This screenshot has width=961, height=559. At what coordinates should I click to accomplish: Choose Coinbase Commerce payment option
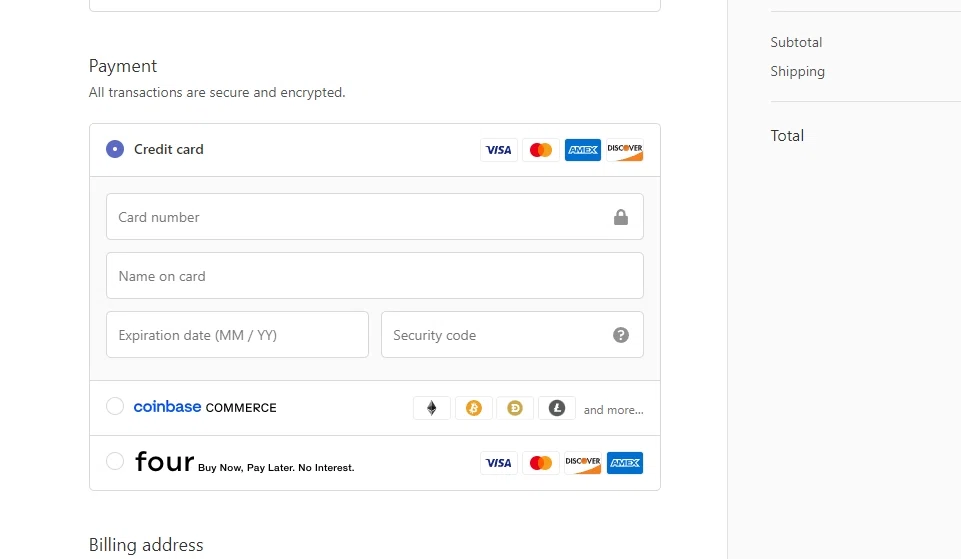point(115,406)
